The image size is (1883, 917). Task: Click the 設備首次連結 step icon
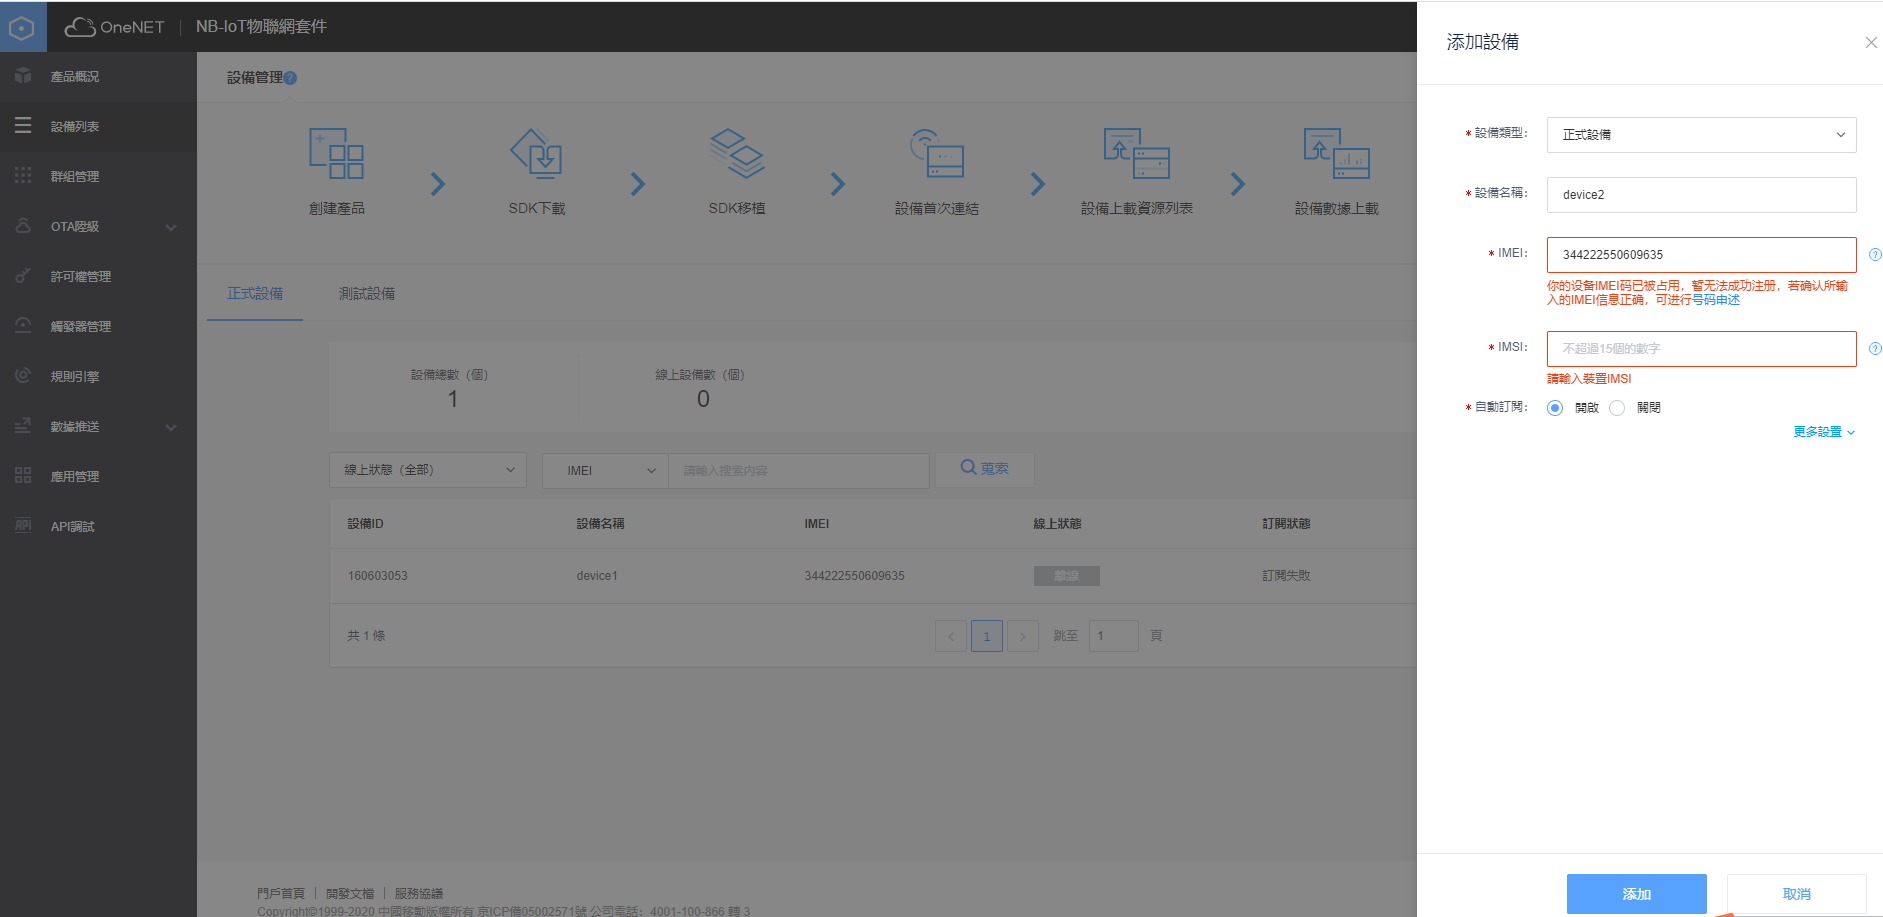937,153
